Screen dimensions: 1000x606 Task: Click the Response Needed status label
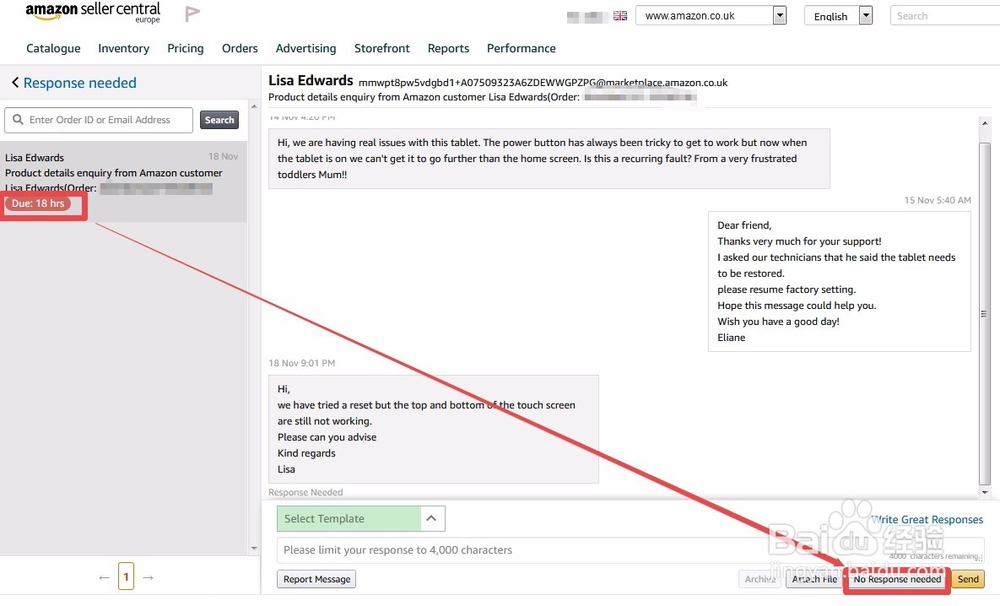click(x=305, y=492)
